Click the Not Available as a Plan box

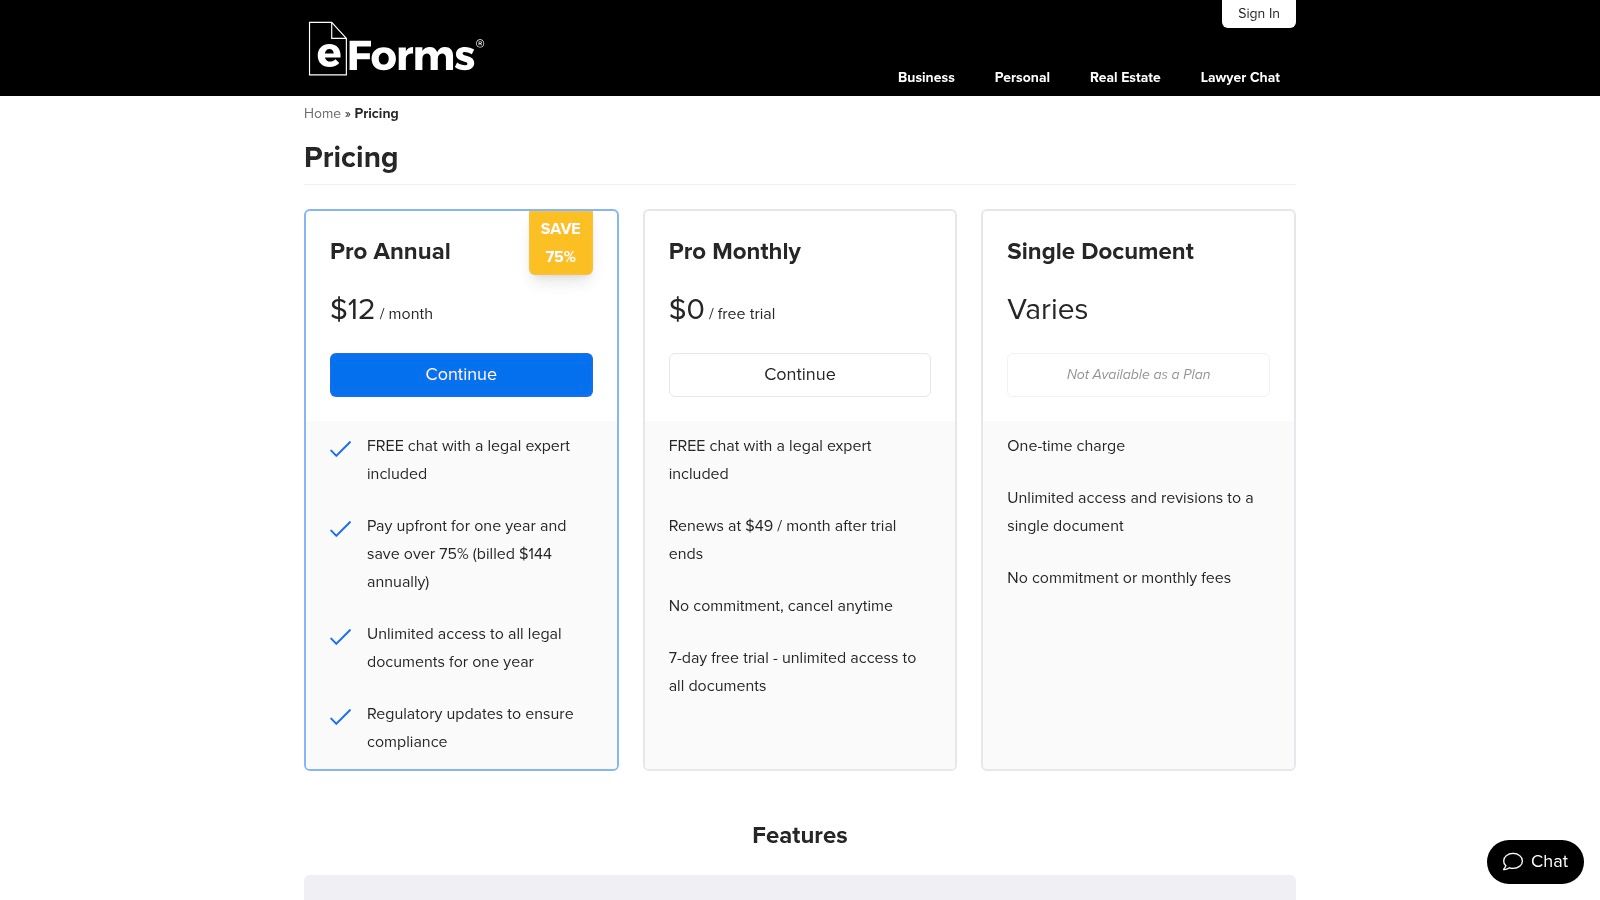pyautogui.click(x=1138, y=375)
